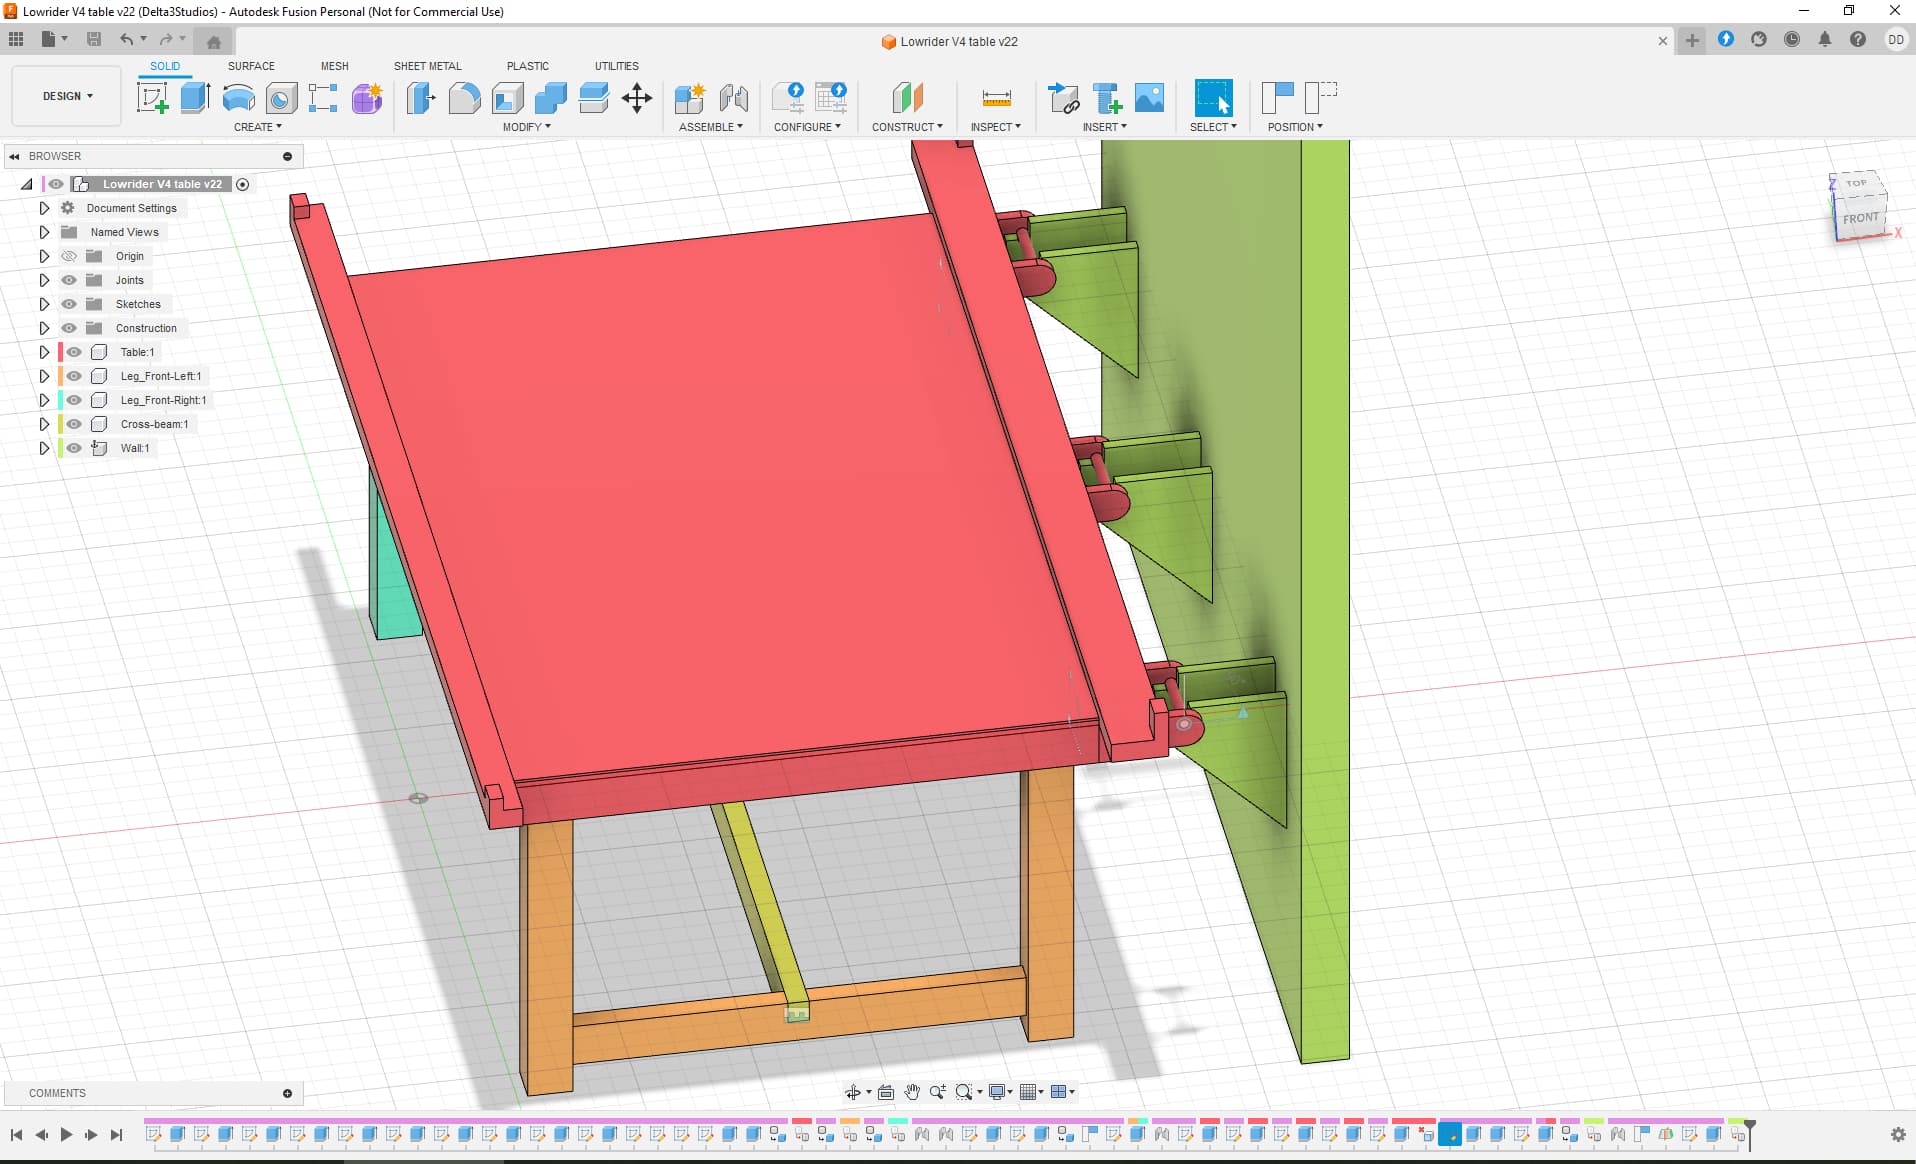Viewport: 1916px width, 1164px height.
Task: Hide the Table:1 component
Action: [74, 352]
